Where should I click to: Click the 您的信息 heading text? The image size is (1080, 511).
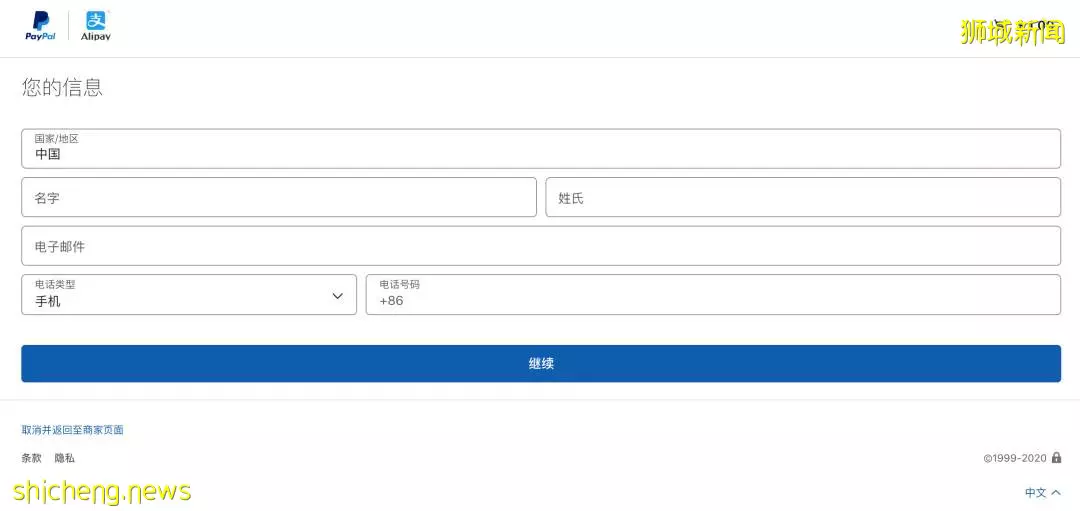[62, 87]
